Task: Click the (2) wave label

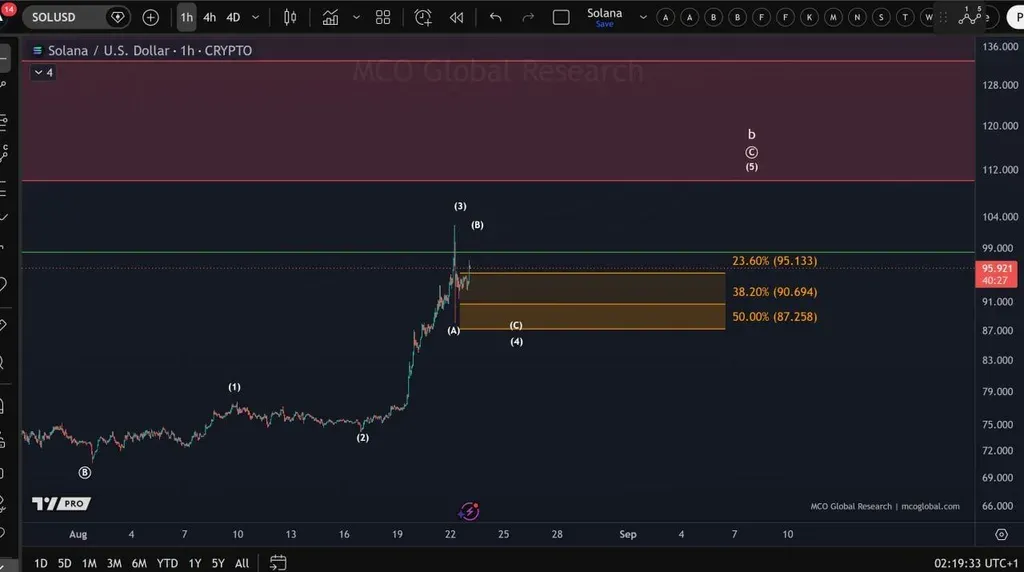Action: [x=362, y=437]
